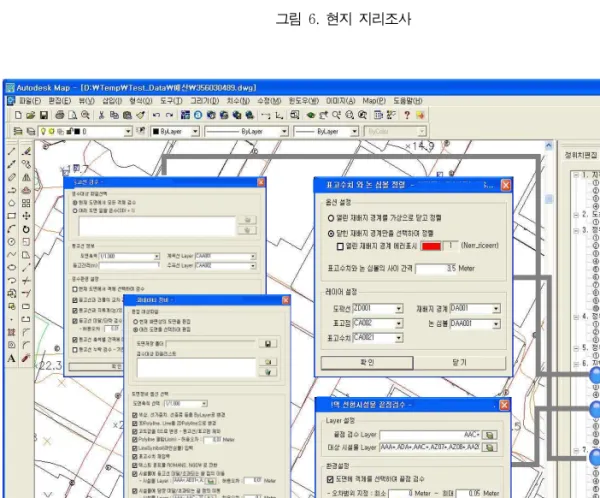
Task: Click the 끝점 검수 Layer field showing AAC
Action: click(430, 435)
